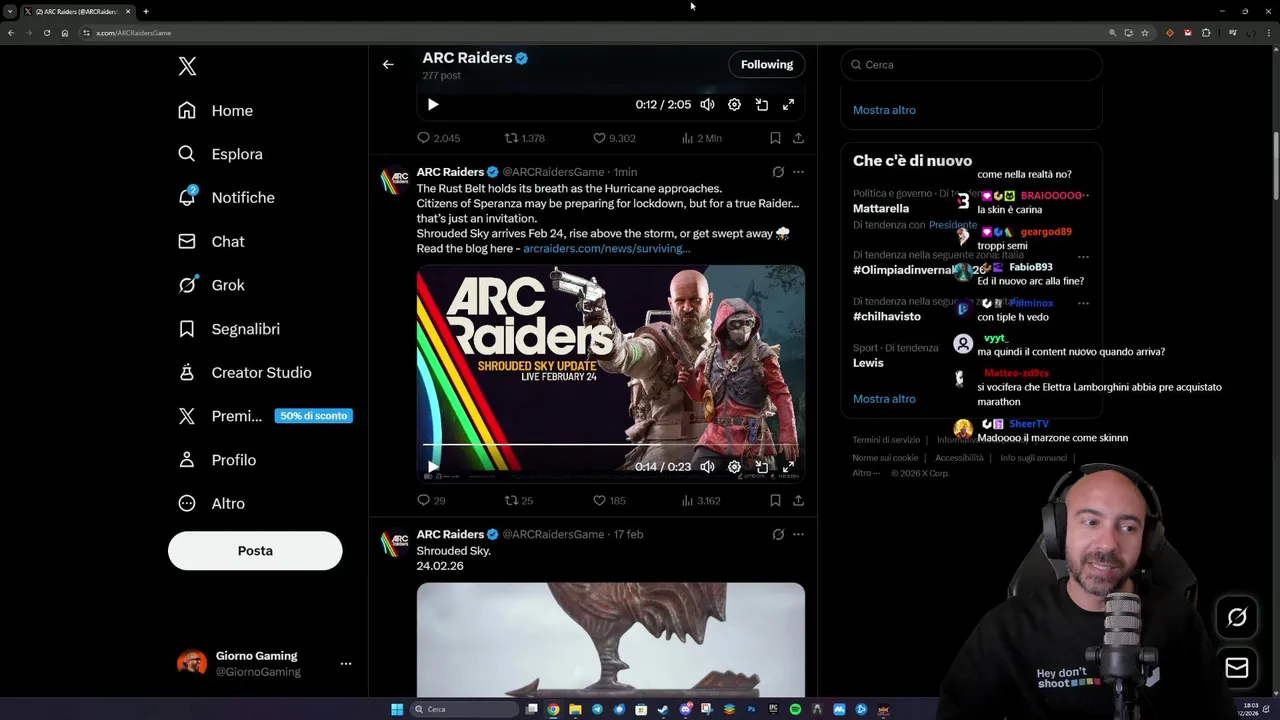
Task: Open a new Chrome tab
Action: point(146,12)
